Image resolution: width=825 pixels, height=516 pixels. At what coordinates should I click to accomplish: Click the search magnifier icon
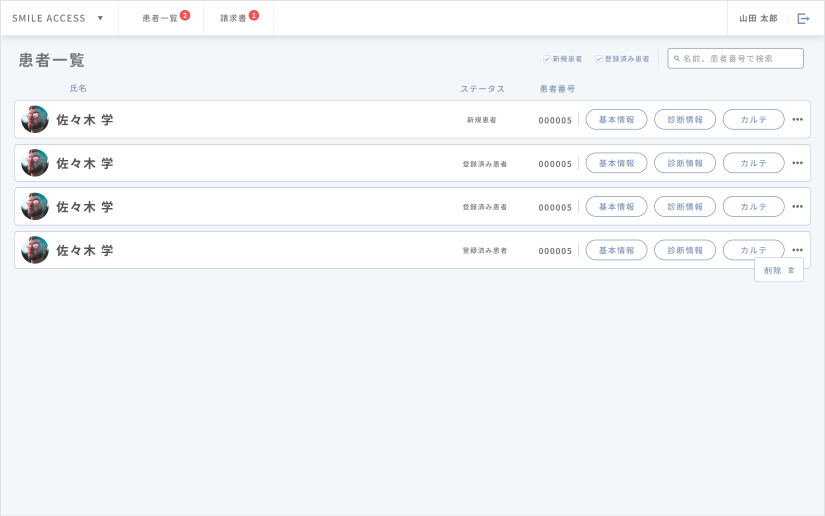pyautogui.click(x=676, y=59)
